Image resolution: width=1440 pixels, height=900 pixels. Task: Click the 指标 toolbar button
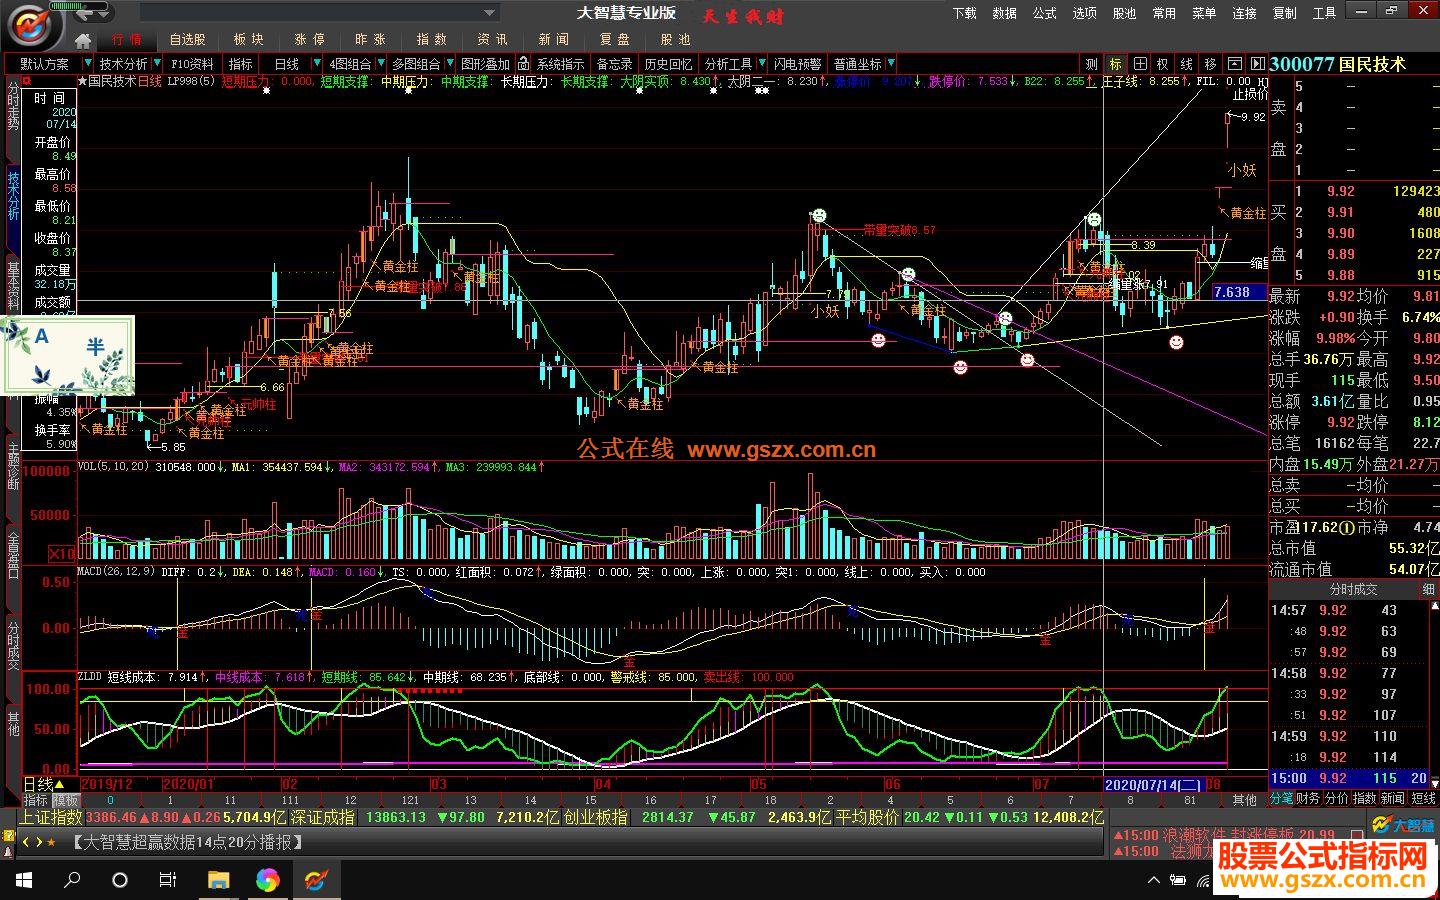[241, 64]
